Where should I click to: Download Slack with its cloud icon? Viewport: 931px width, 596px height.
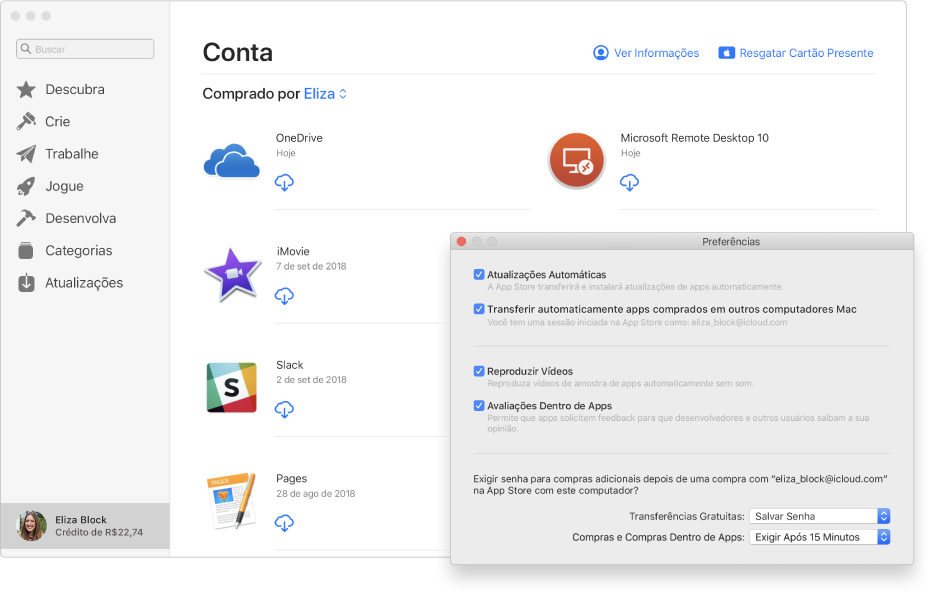[x=284, y=409]
